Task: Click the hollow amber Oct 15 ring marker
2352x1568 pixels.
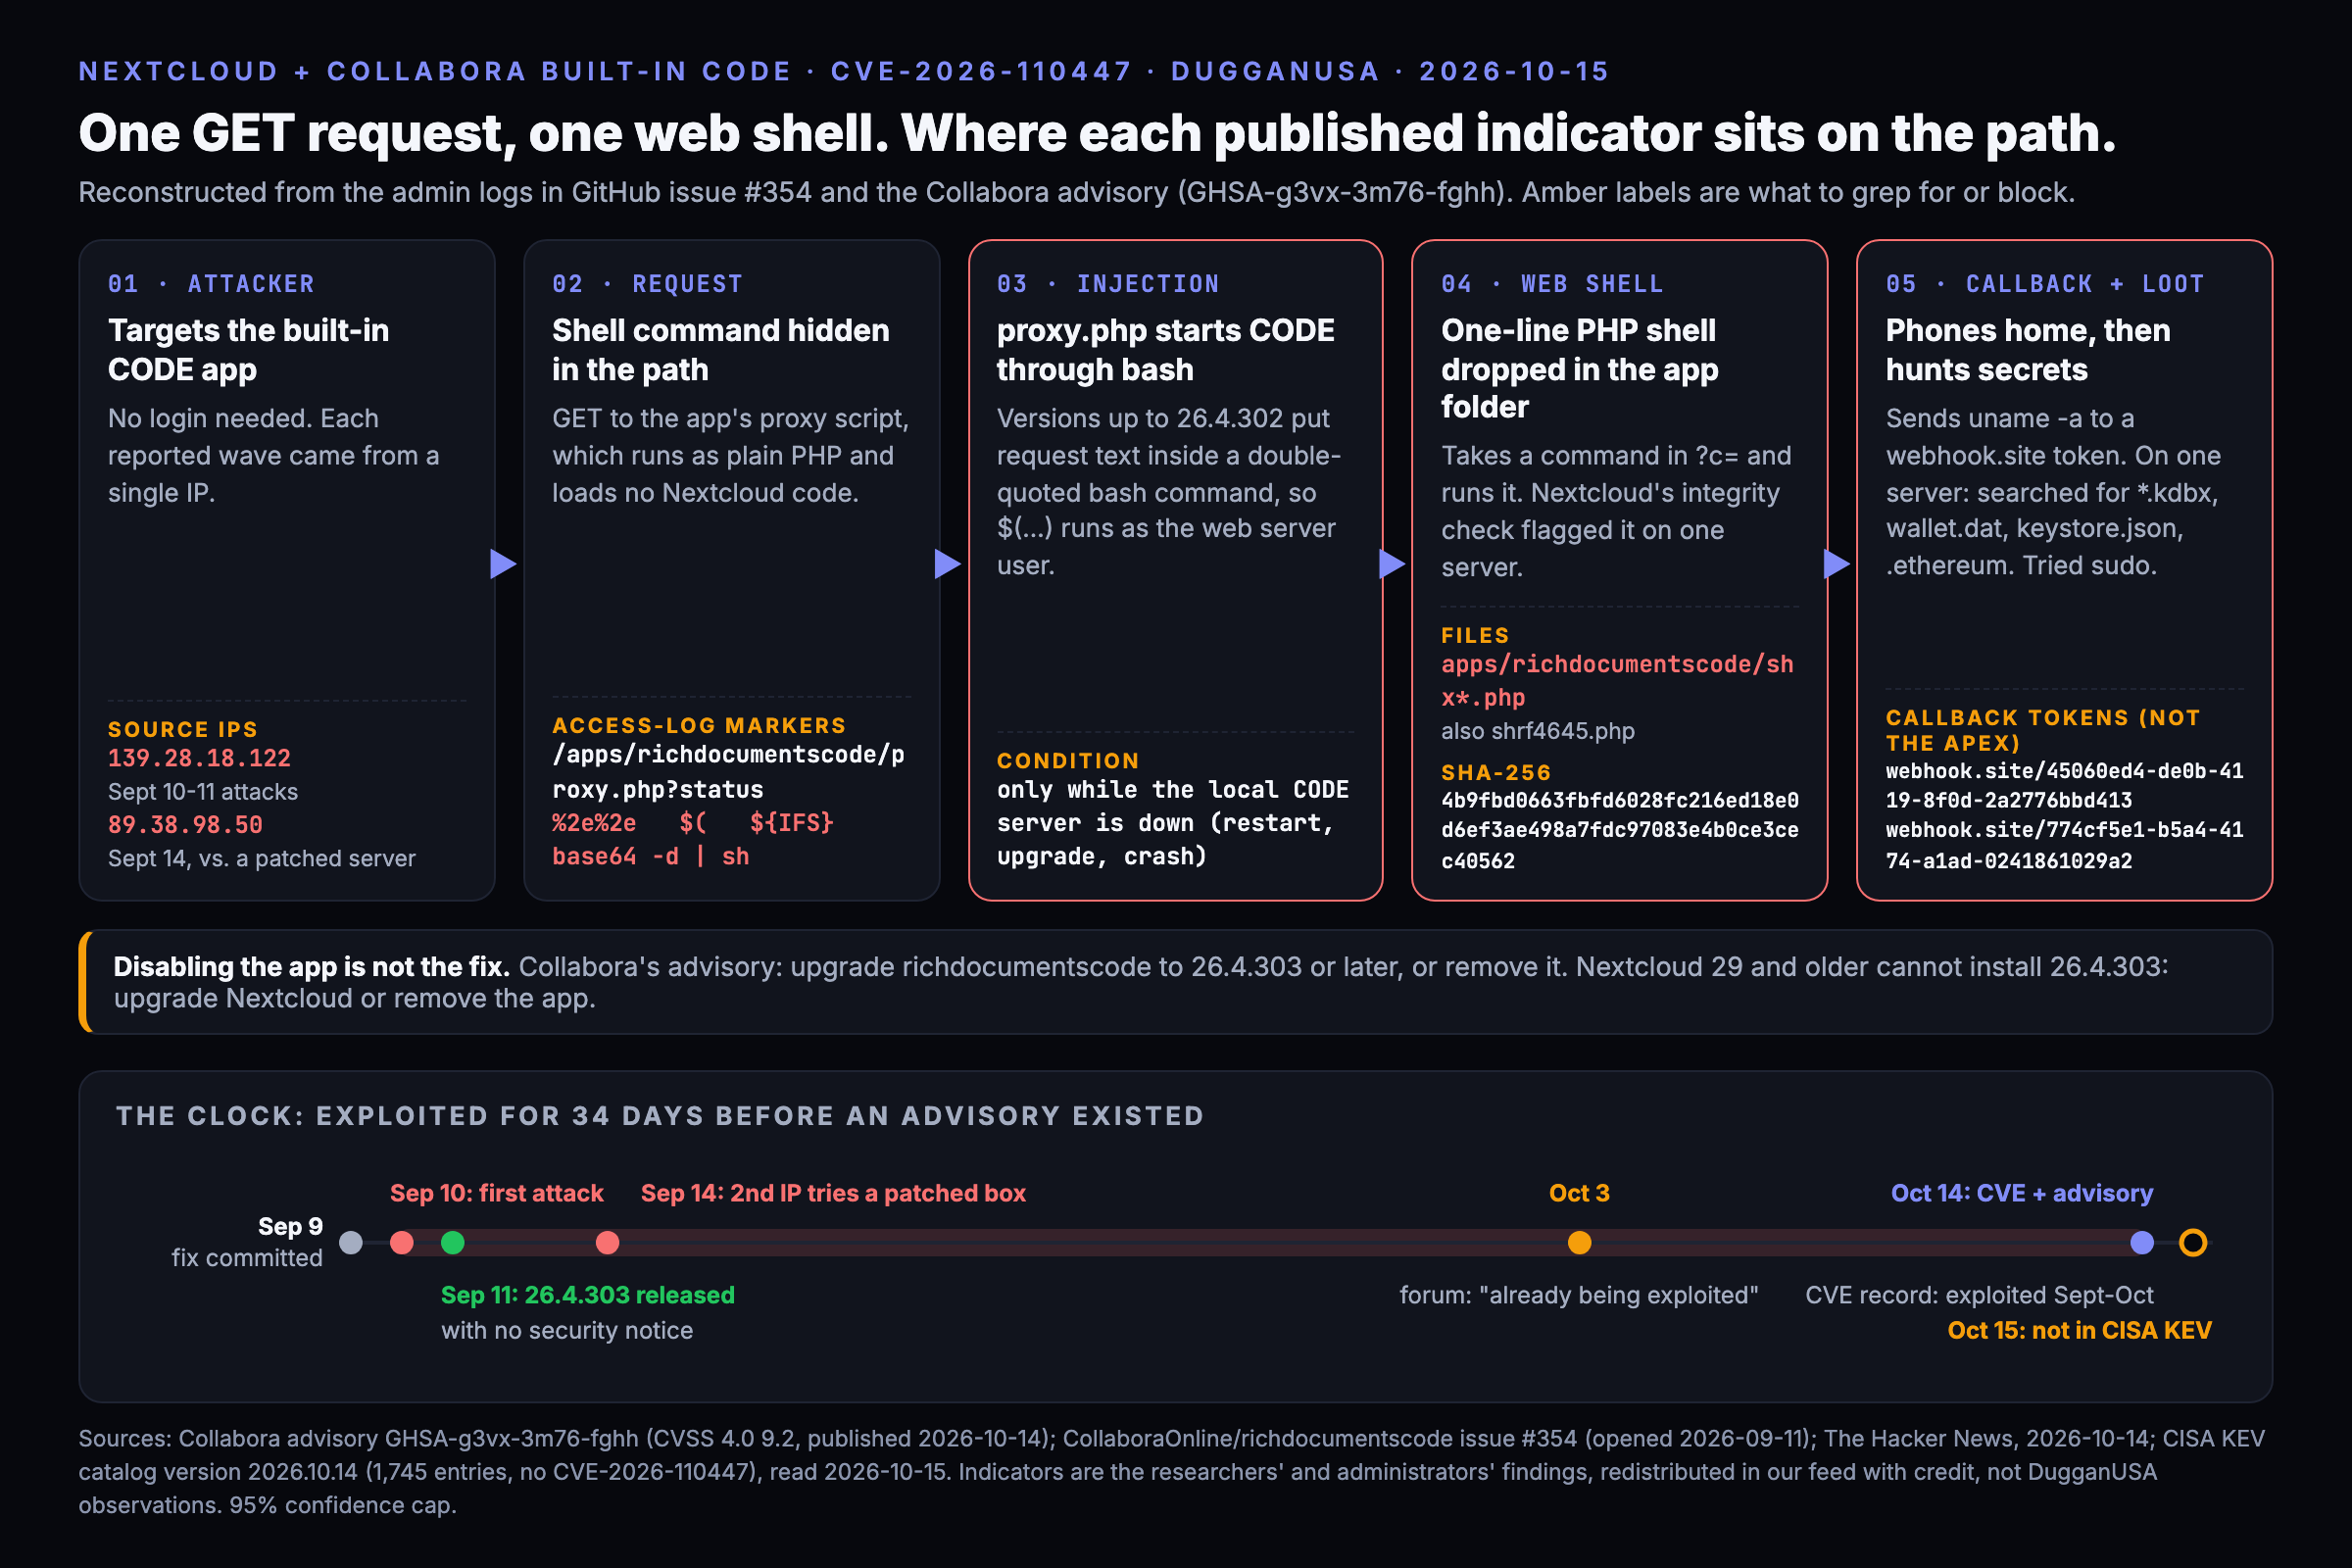Action: point(2193,1243)
